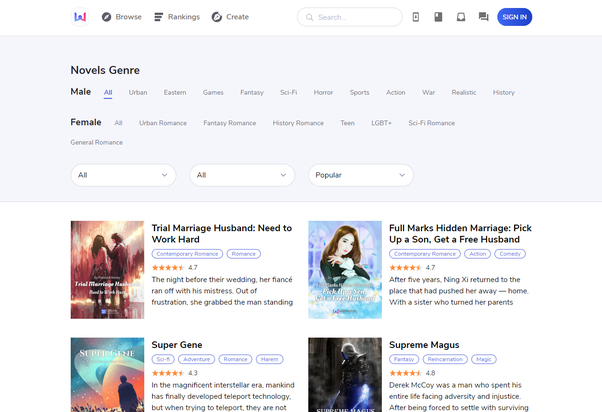Open Trial Marriage Husband title link
602x412 pixels.
point(222,233)
